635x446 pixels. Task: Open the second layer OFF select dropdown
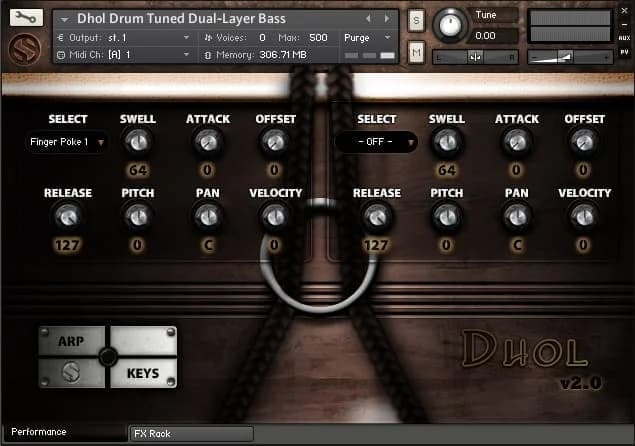point(376,142)
